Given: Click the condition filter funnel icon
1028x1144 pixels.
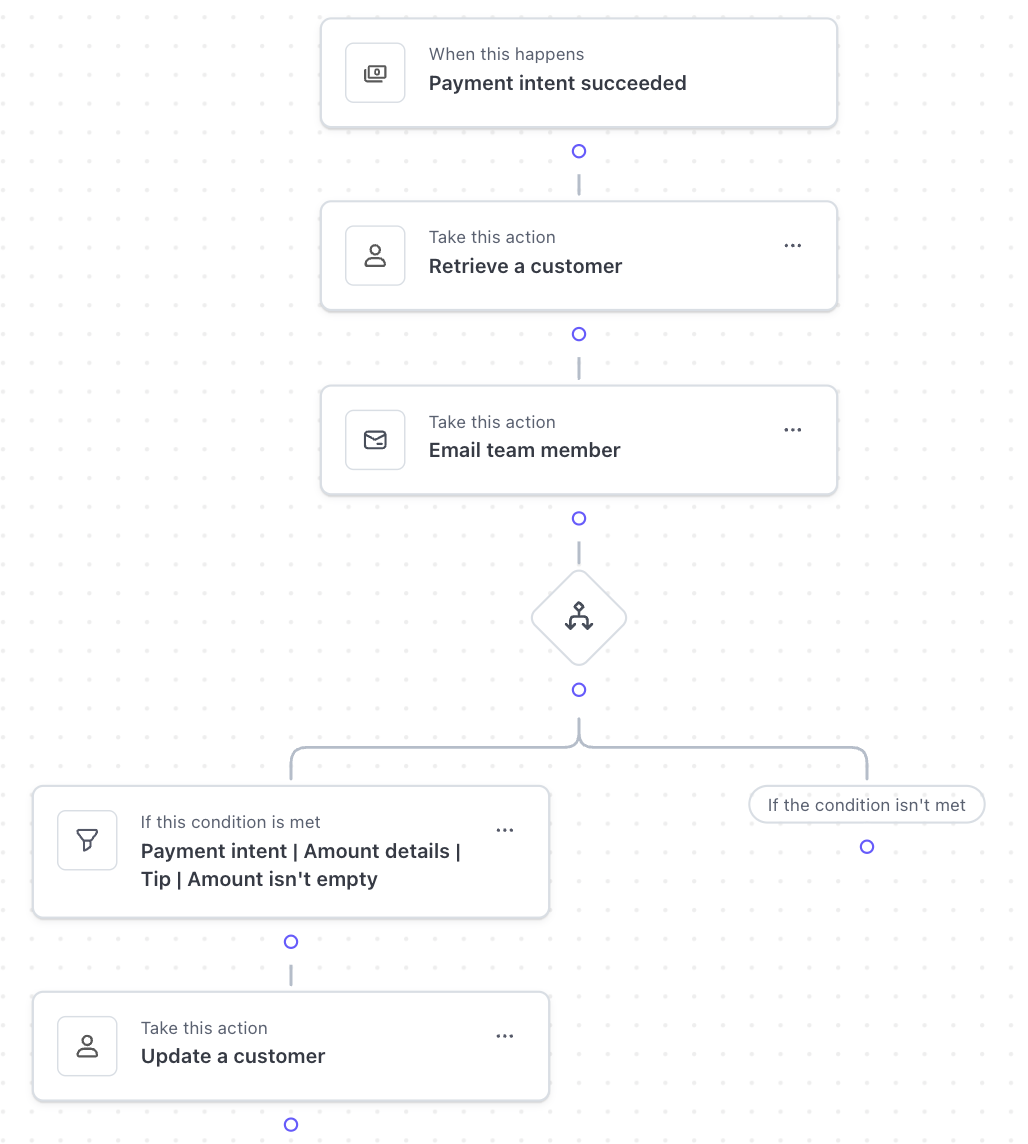Looking at the screenshot, I should (87, 840).
